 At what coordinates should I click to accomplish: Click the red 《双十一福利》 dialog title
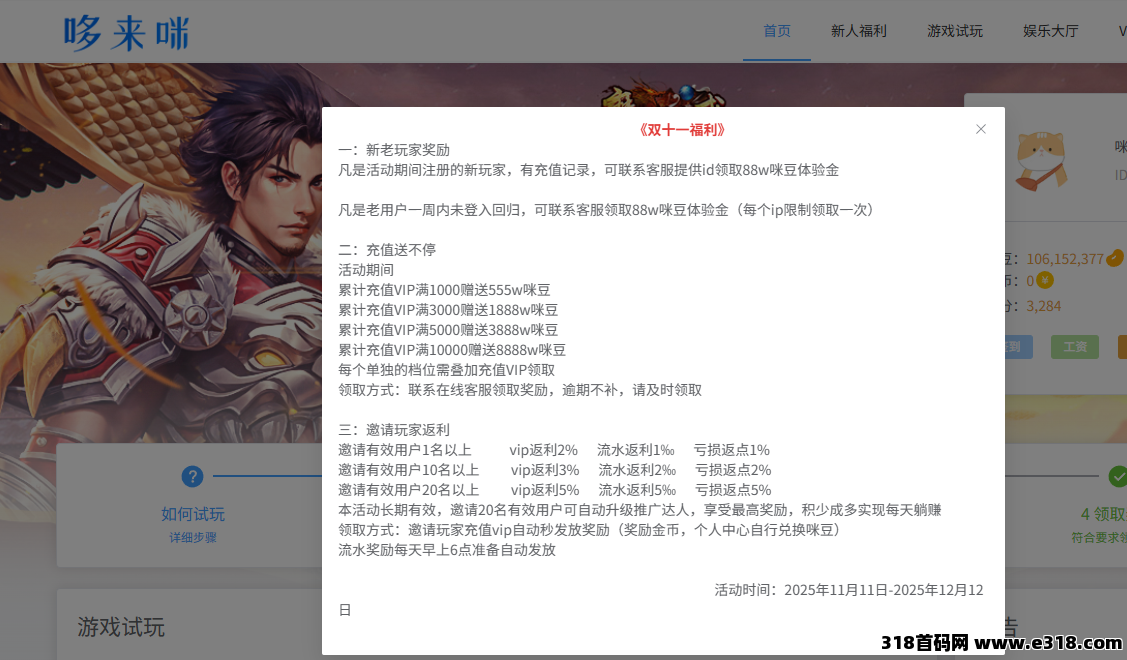(680, 130)
